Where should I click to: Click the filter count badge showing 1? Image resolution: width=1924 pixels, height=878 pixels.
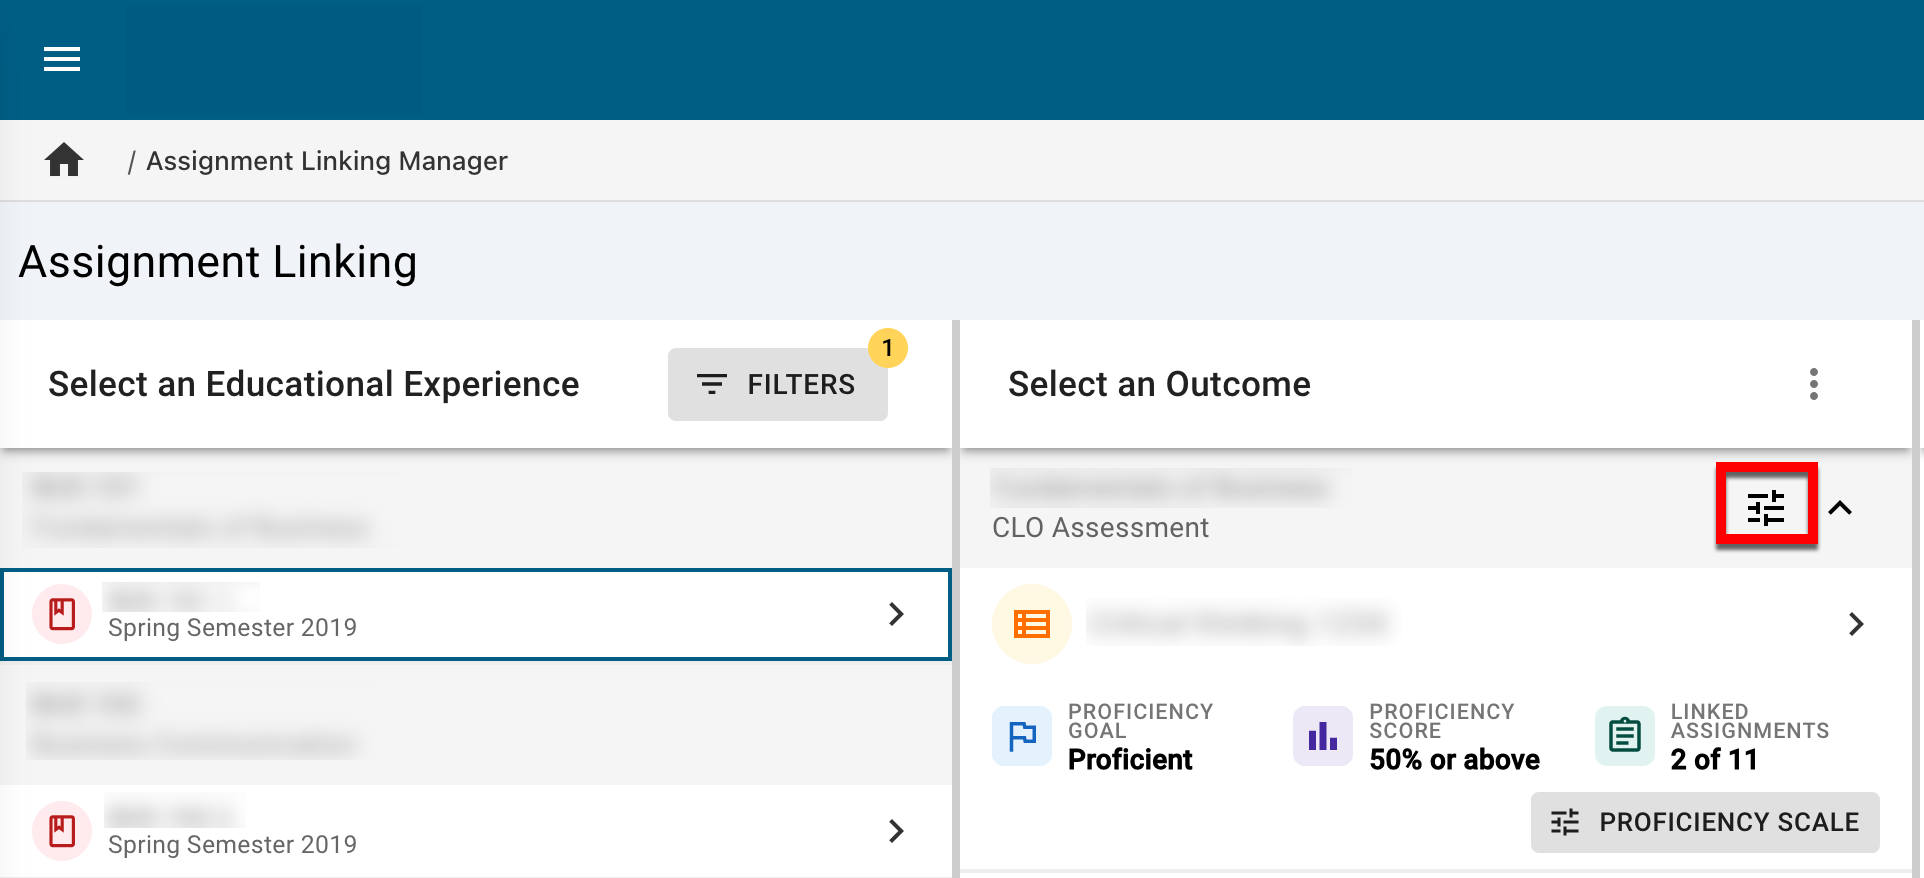[x=887, y=348]
